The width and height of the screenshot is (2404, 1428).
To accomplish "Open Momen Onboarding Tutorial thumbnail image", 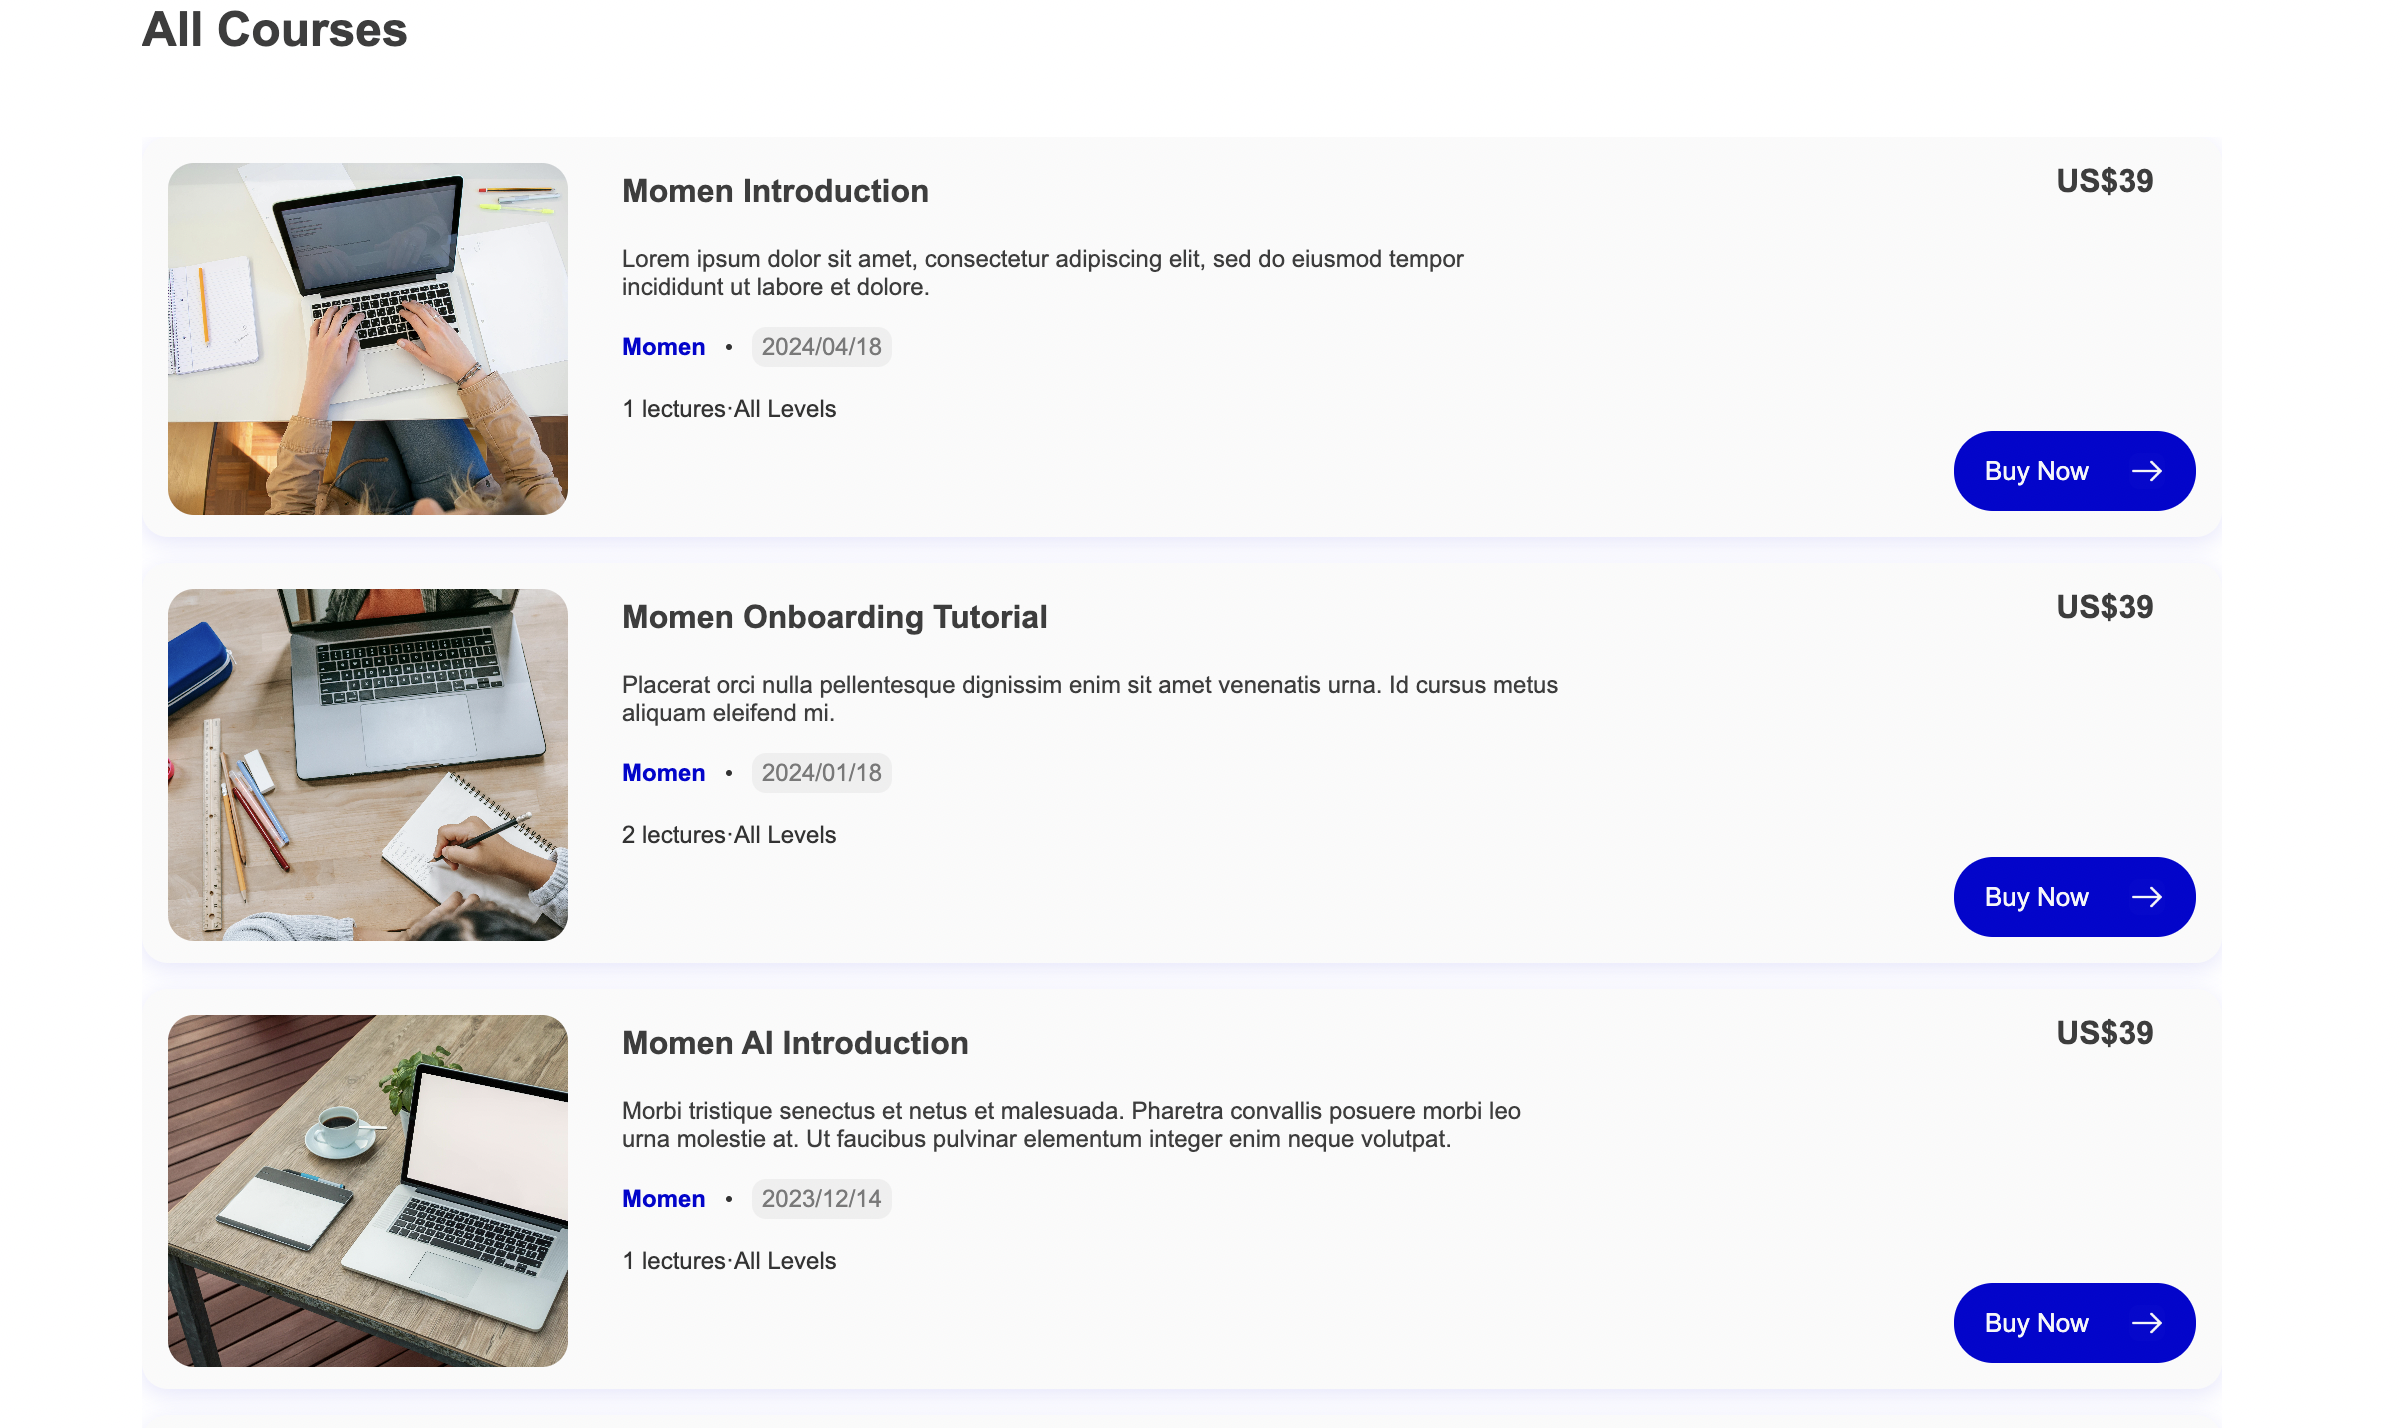I will point(368,765).
